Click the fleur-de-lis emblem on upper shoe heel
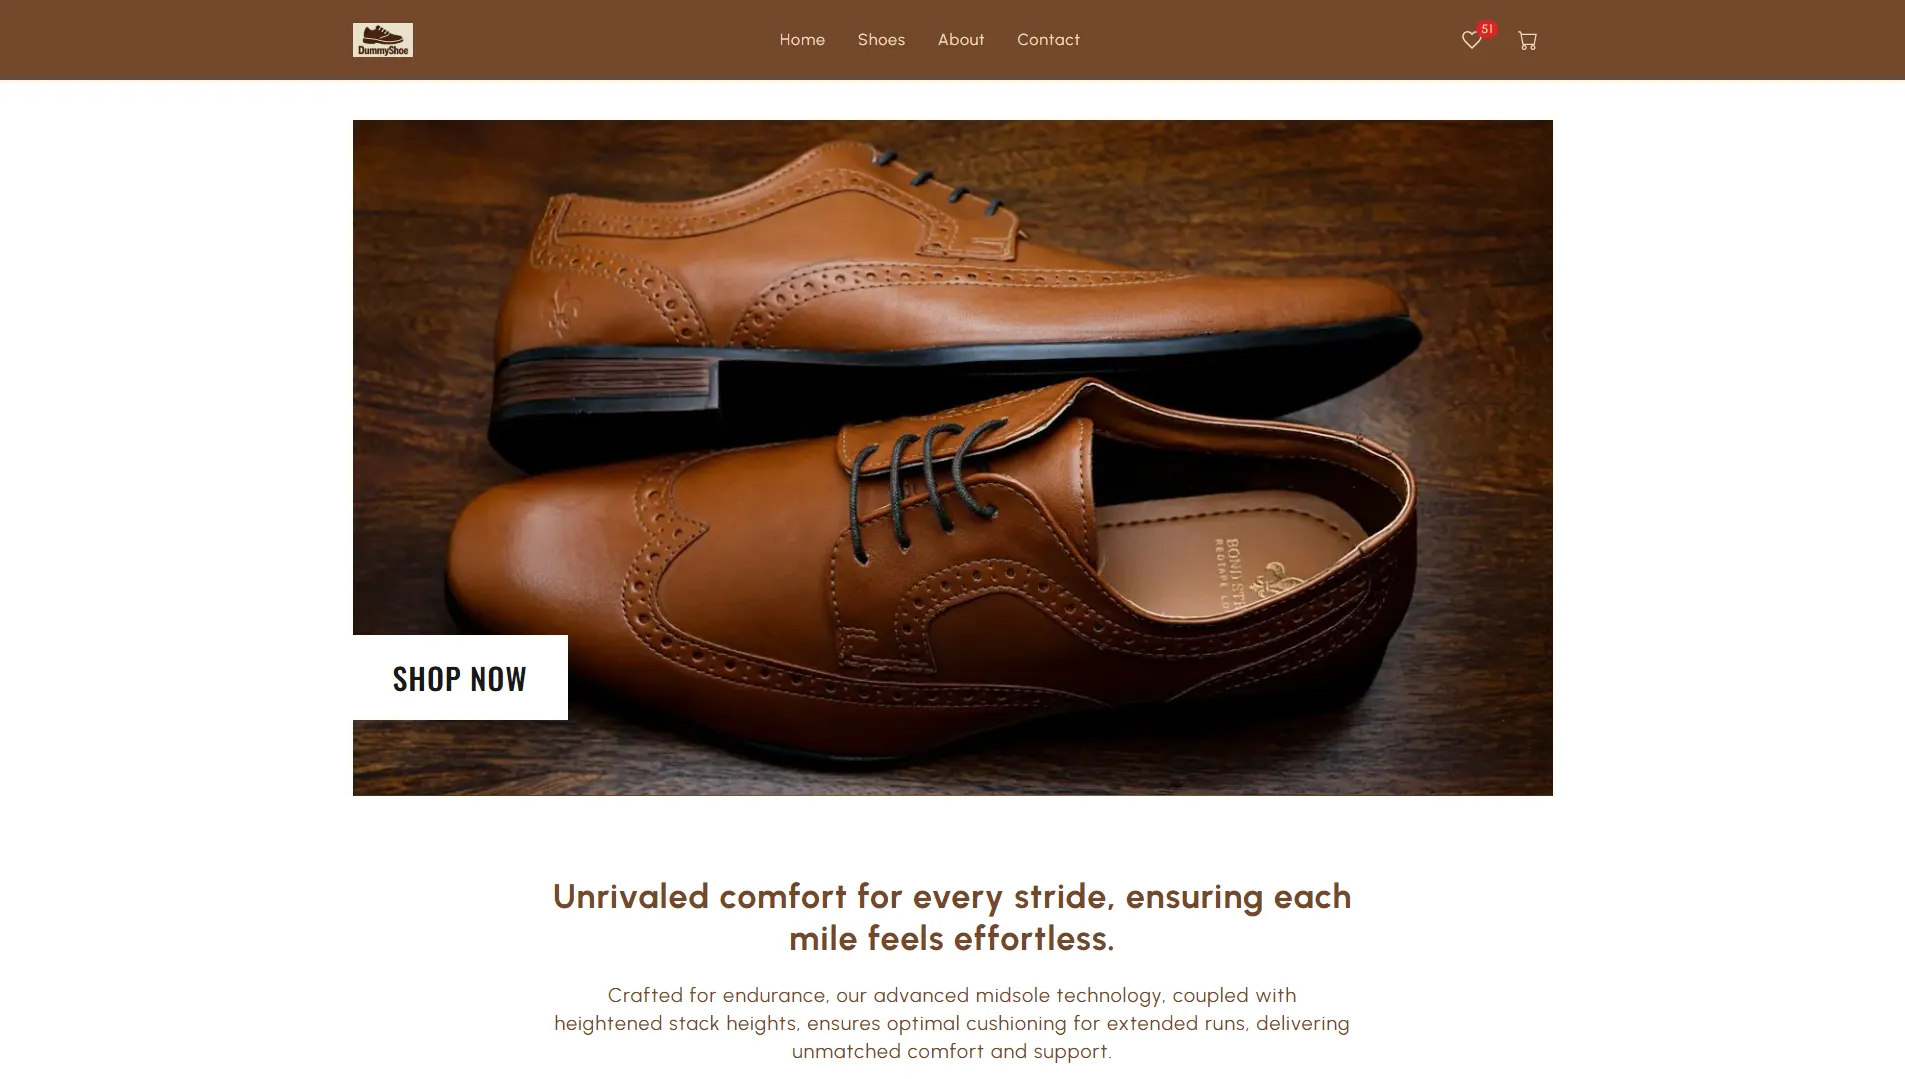The image size is (1905, 1079). [x=563, y=307]
